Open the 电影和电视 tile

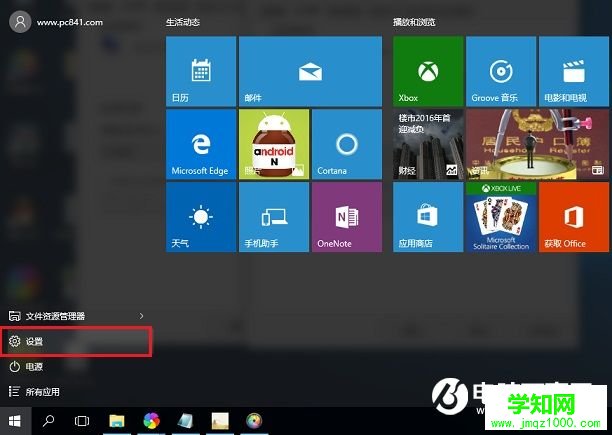(574, 71)
